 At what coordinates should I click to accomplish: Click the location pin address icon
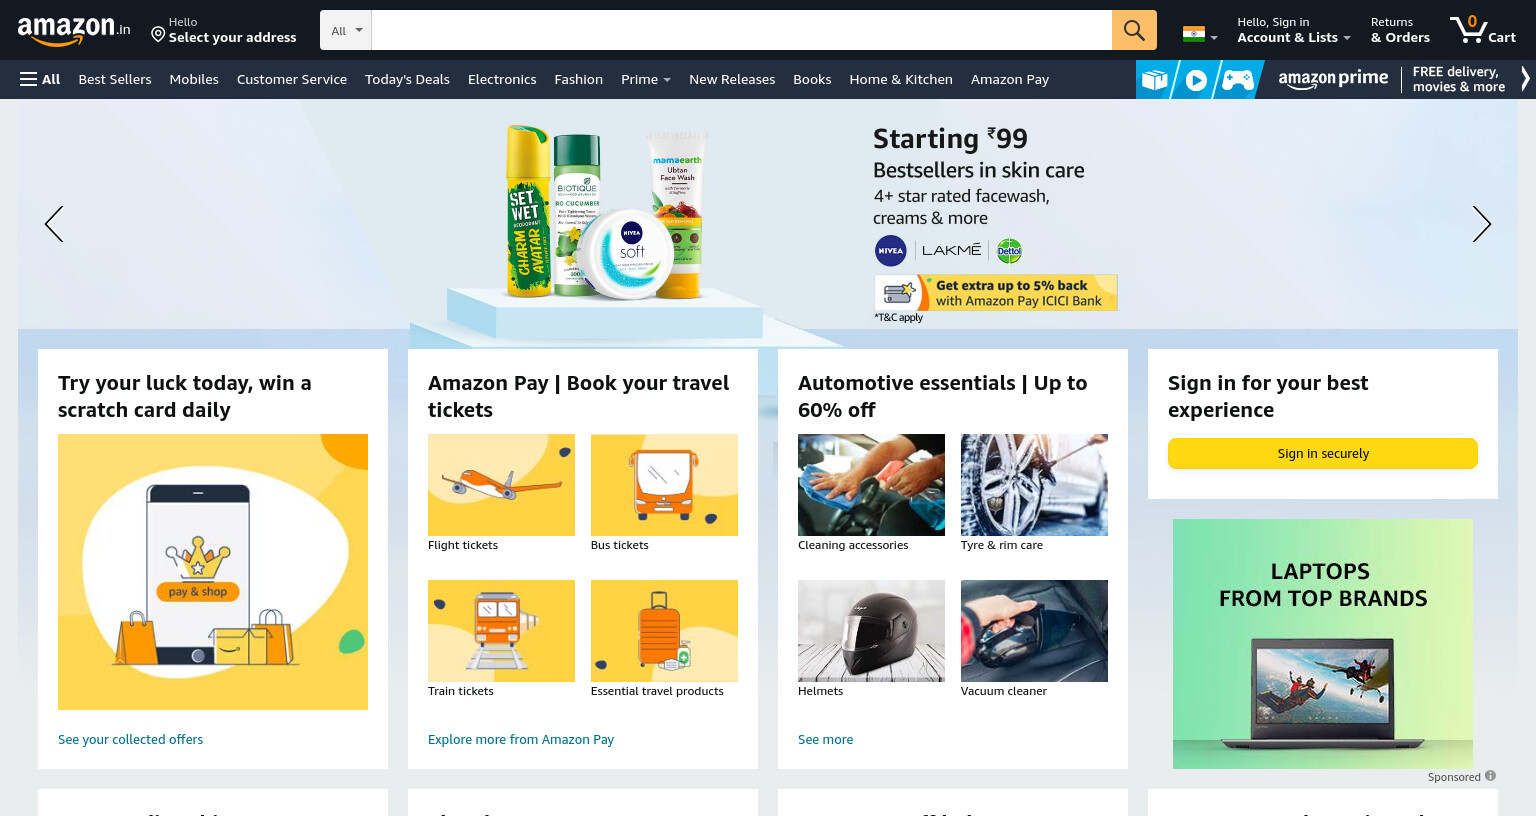[x=158, y=34]
